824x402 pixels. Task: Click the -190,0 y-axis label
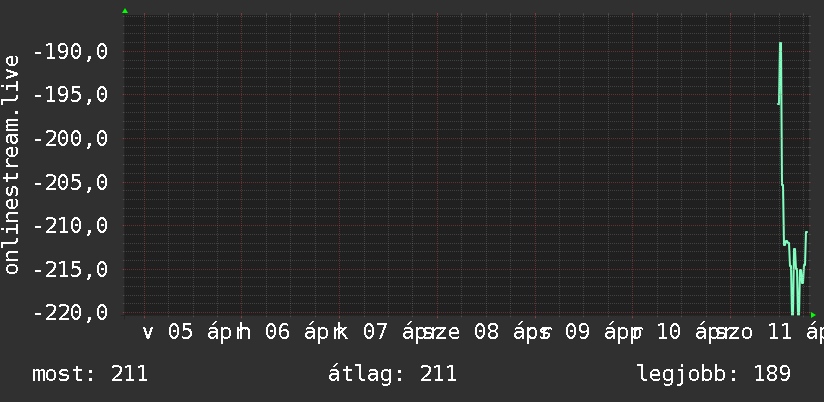pos(70,52)
